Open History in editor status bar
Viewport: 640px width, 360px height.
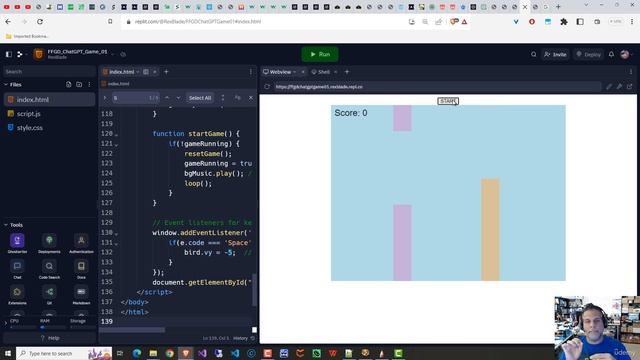[244, 338]
